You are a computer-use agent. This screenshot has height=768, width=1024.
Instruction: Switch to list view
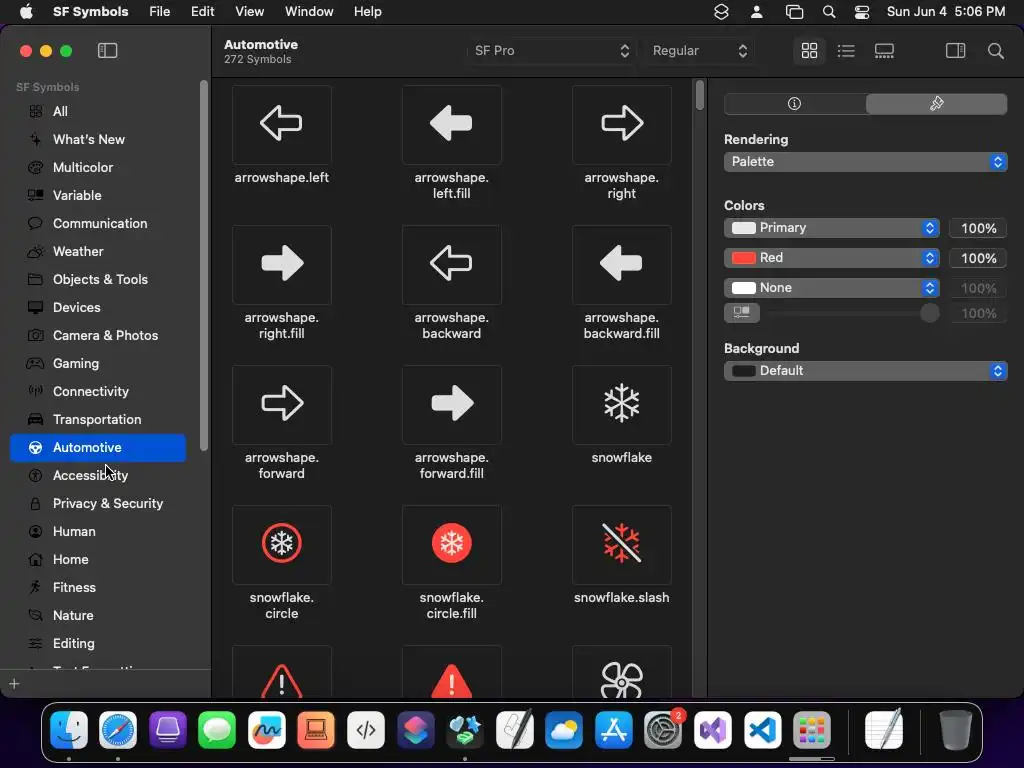click(846, 51)
